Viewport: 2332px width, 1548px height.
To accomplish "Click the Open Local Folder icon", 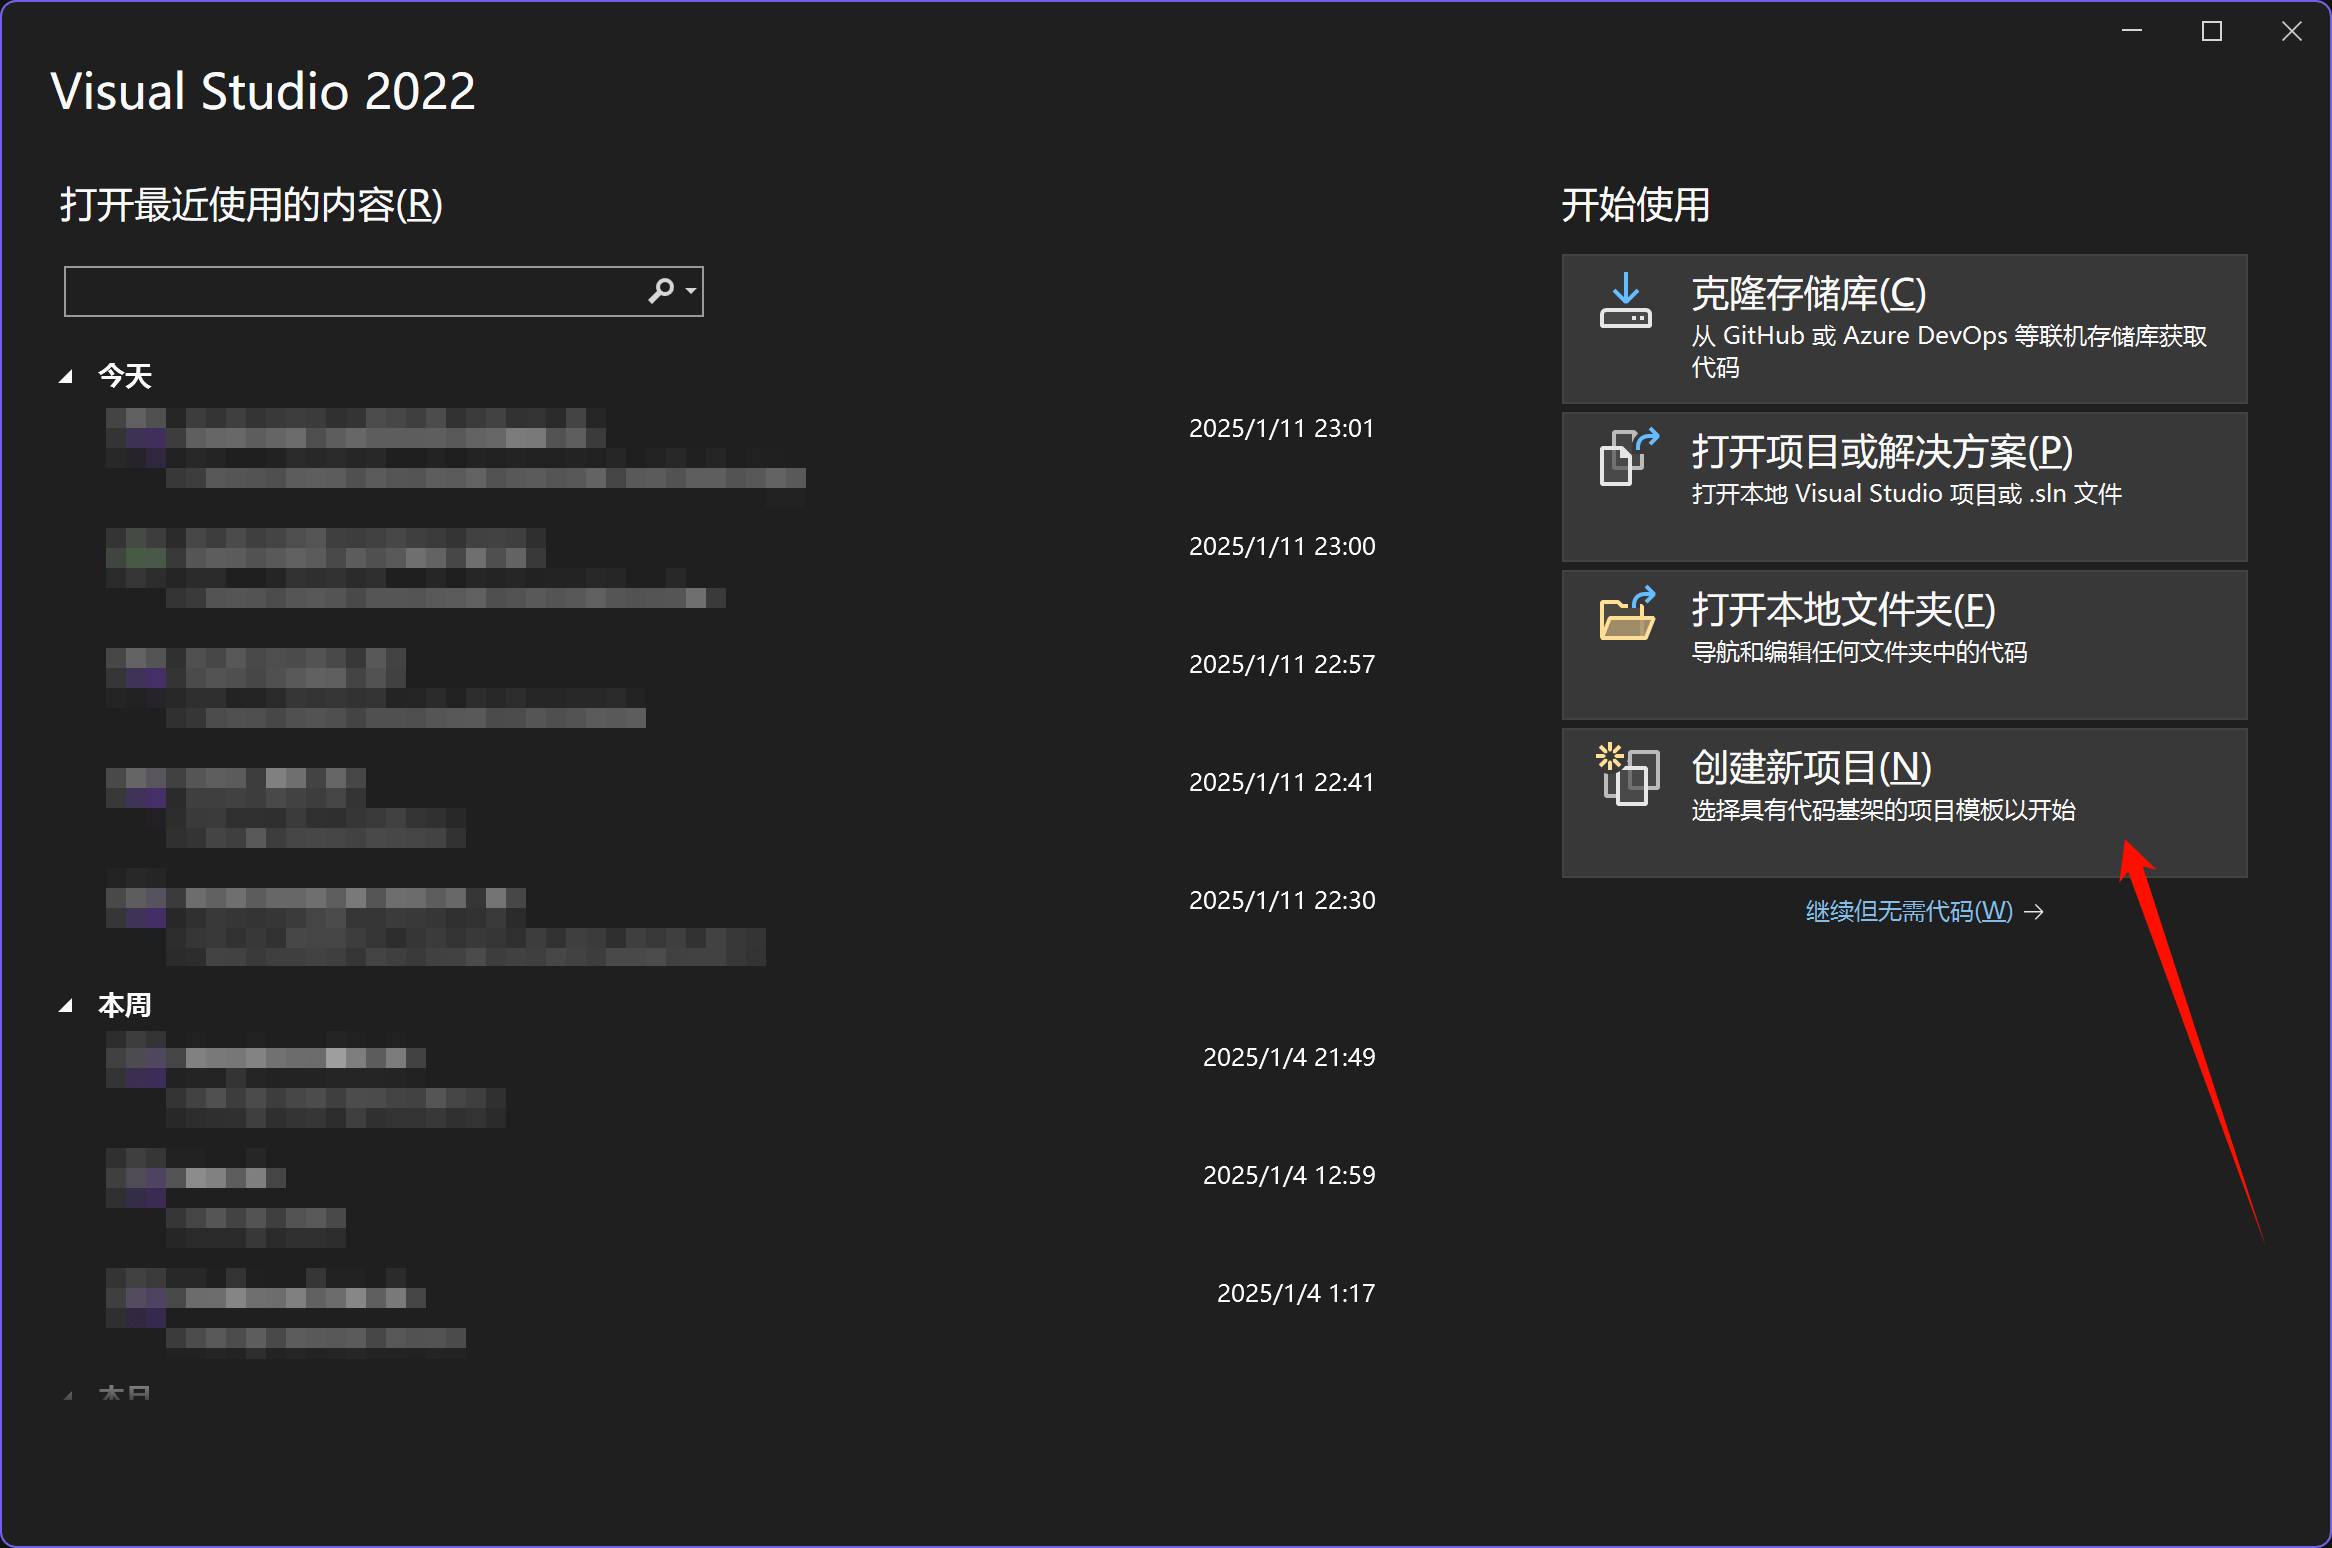I will pos(1628,613).
